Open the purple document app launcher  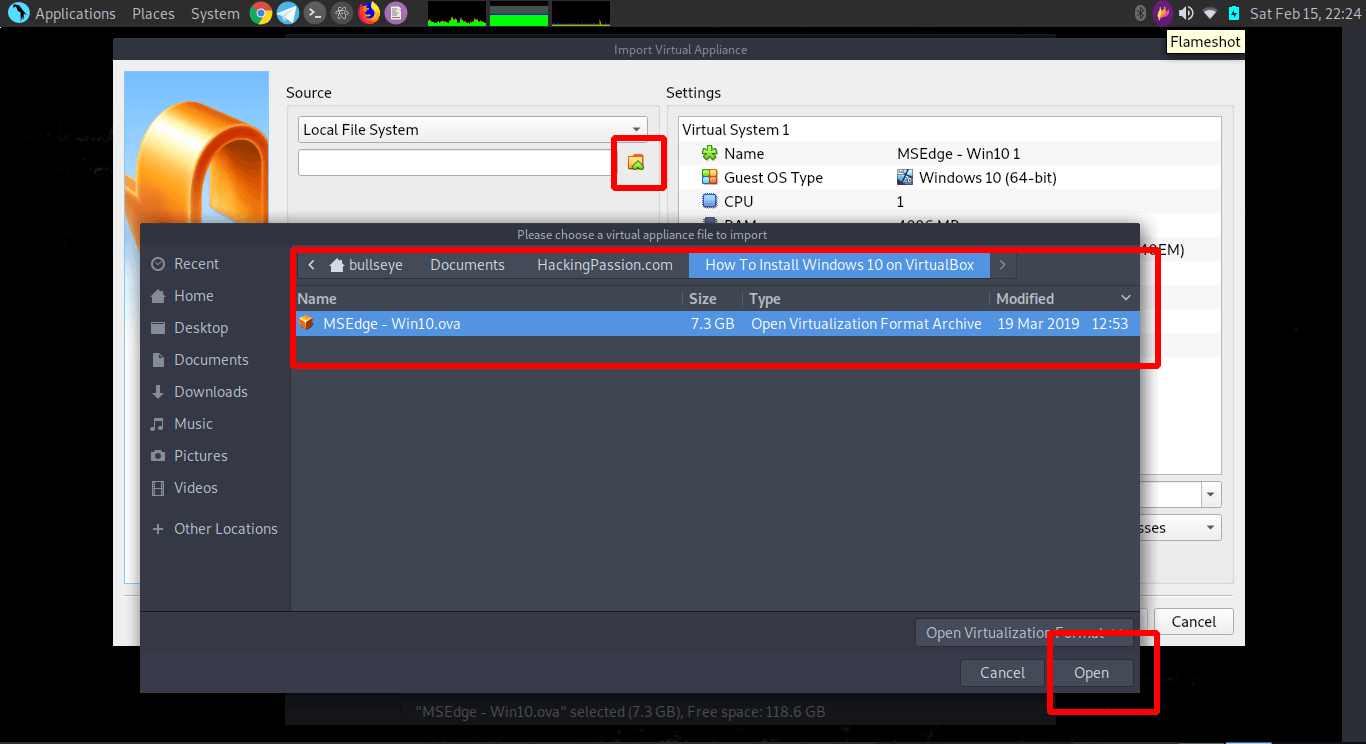[x=396, y=13]
